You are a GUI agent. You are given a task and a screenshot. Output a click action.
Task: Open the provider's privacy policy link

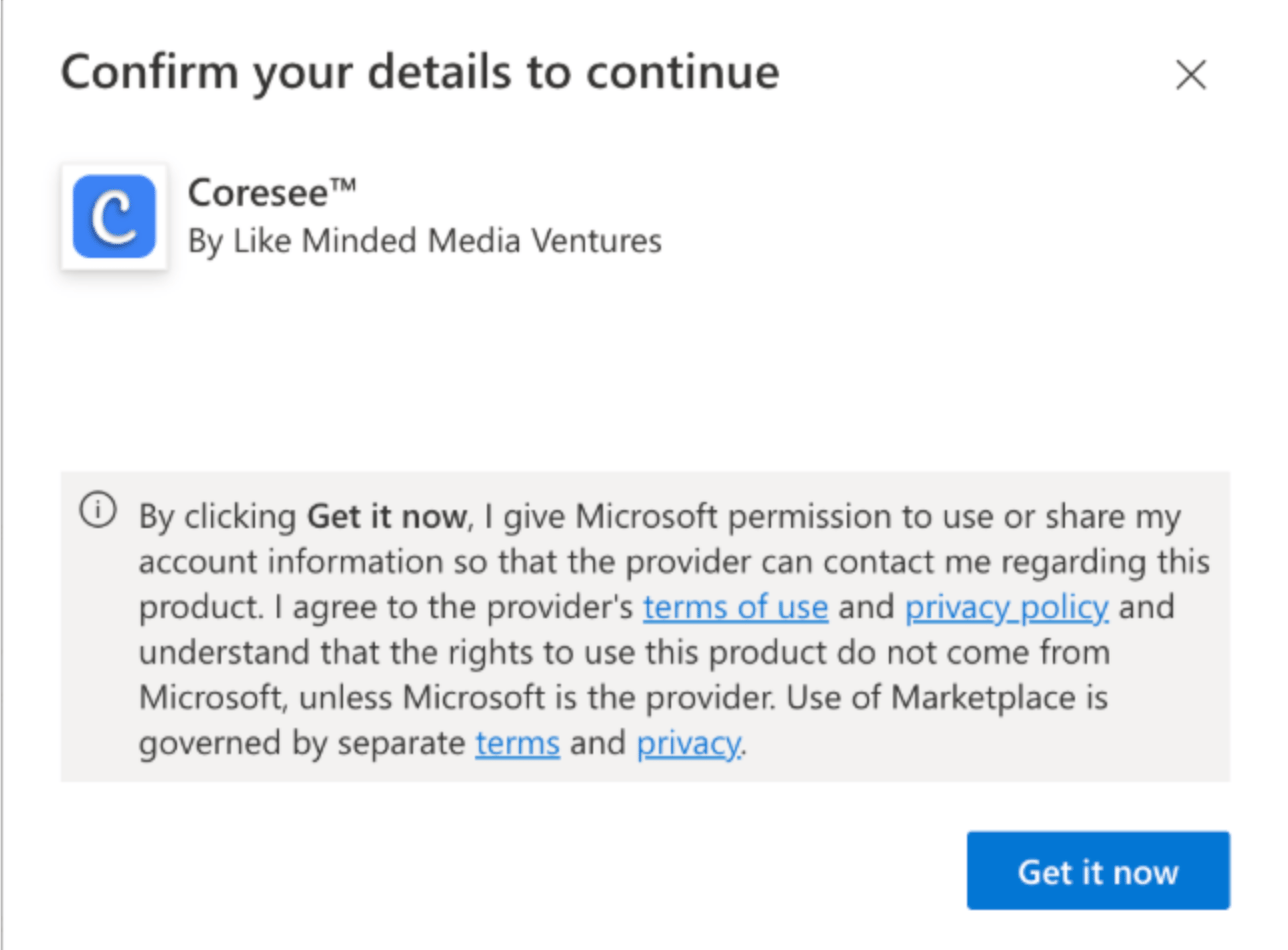click(x=1006, y=607)
